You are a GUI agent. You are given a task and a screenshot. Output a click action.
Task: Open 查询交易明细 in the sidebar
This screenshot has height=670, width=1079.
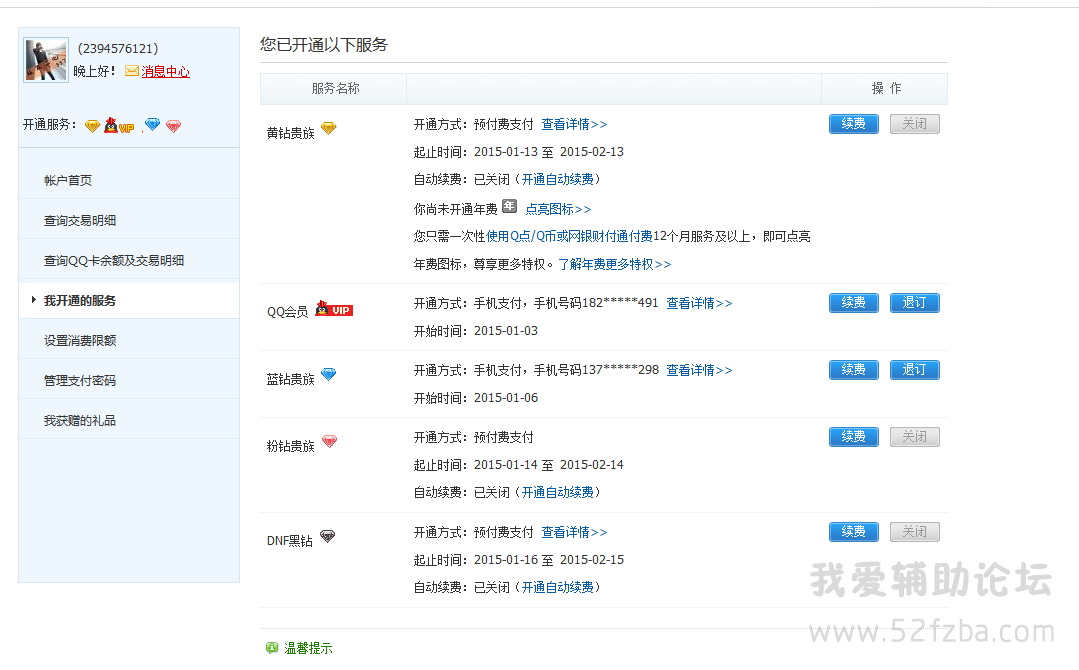(x=80, y=220)
